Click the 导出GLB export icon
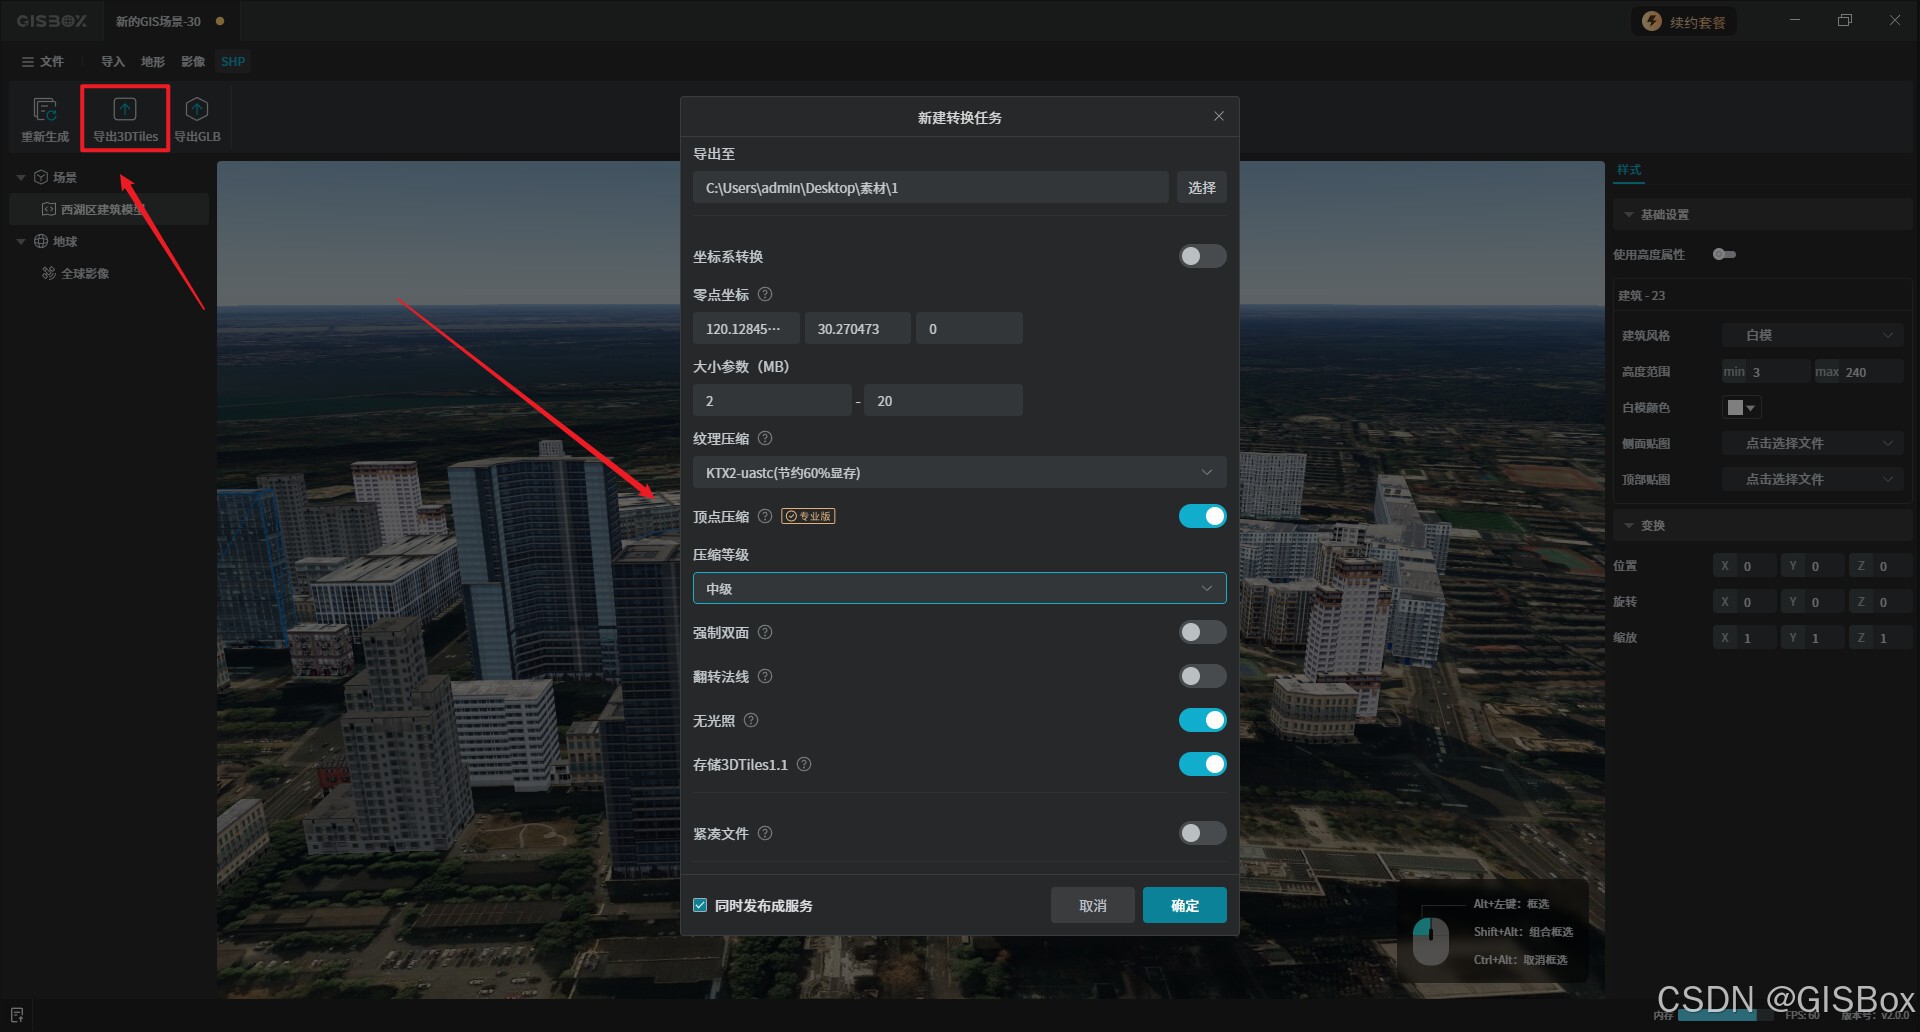This screenshot has width=1920, height=1032. (x=197, y=118)
